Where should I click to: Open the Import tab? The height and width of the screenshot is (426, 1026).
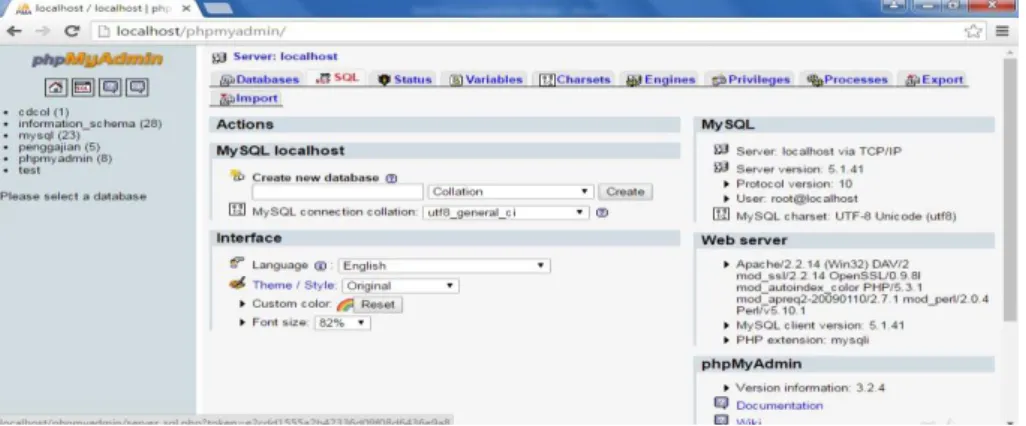click(248, 99)
